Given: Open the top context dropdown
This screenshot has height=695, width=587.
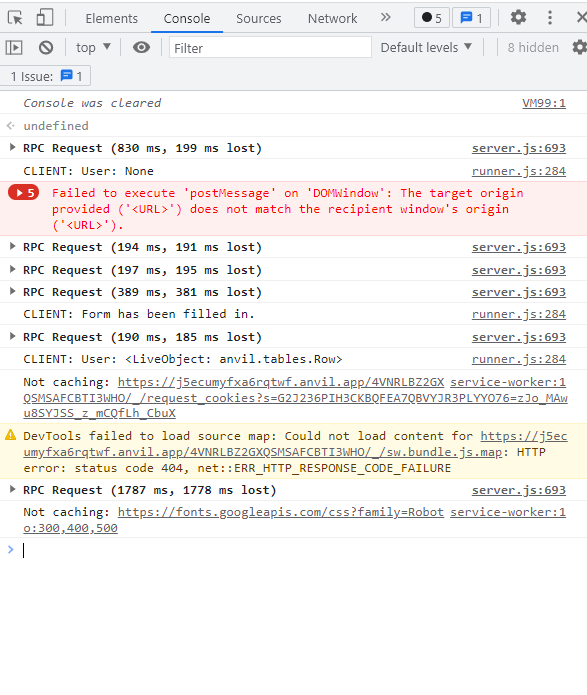Looking at the screenshot, I should click(93, 47).
